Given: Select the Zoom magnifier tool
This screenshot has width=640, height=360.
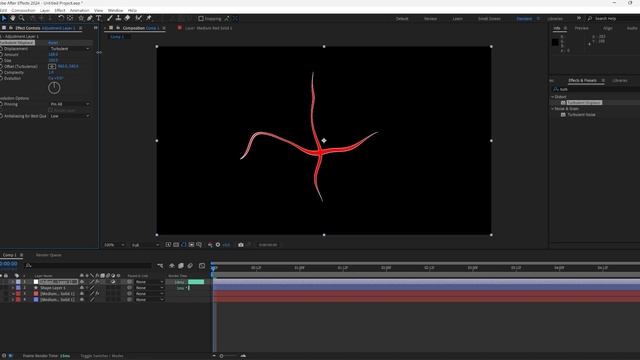Looking at the screenshot, I should [x=22, y=18].
